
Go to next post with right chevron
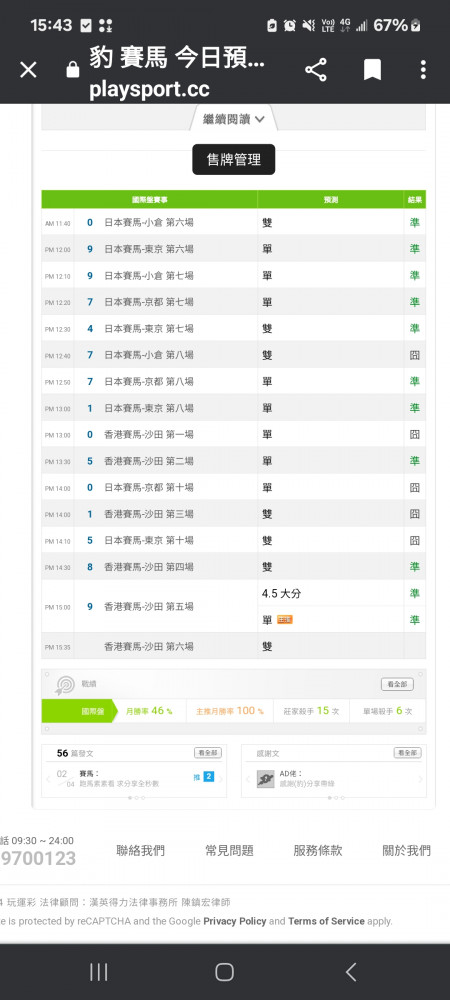tap(221, 779)
